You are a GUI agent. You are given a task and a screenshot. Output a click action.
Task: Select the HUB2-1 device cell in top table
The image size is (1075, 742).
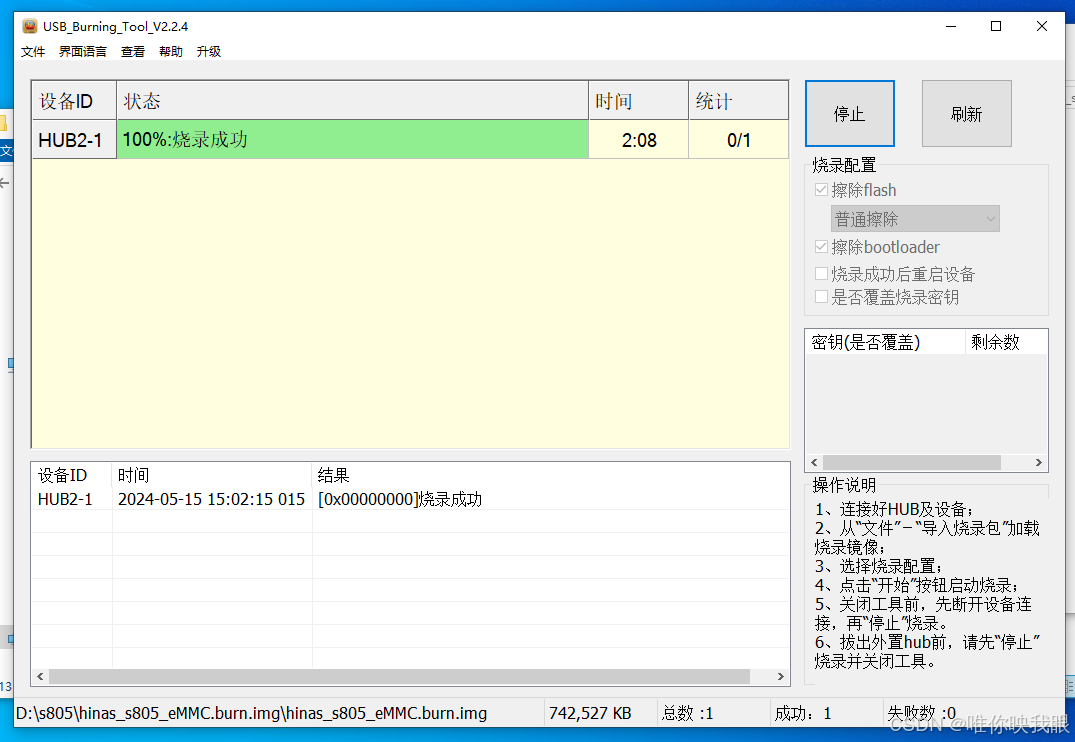(x=74, y=140)
